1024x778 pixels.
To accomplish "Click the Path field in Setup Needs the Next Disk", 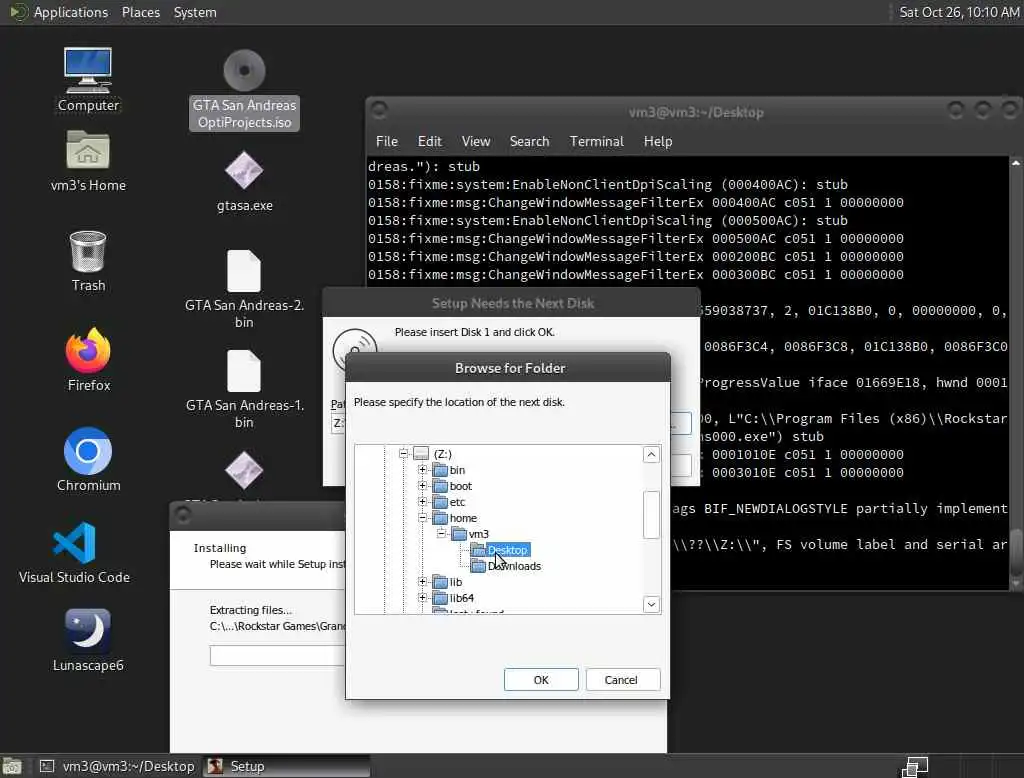I will coord(338,423).
